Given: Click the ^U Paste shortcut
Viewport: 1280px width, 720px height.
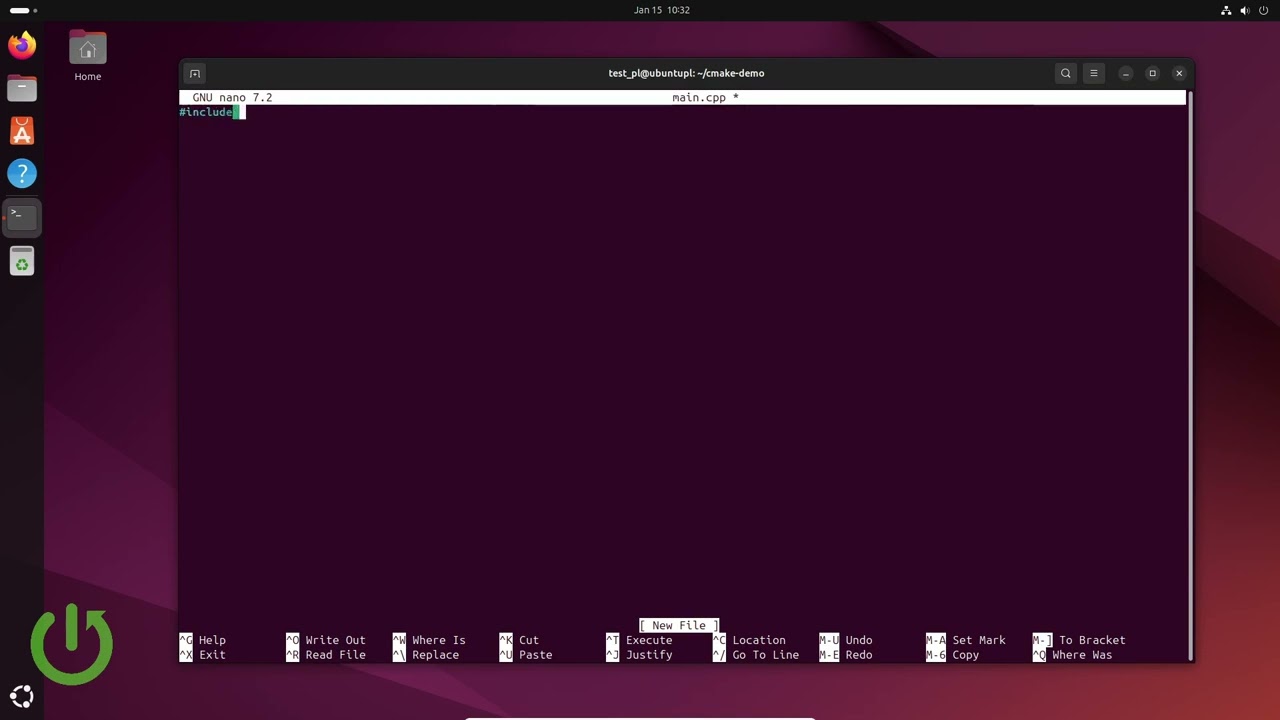Looking at the screenshot, I should 526,655.
